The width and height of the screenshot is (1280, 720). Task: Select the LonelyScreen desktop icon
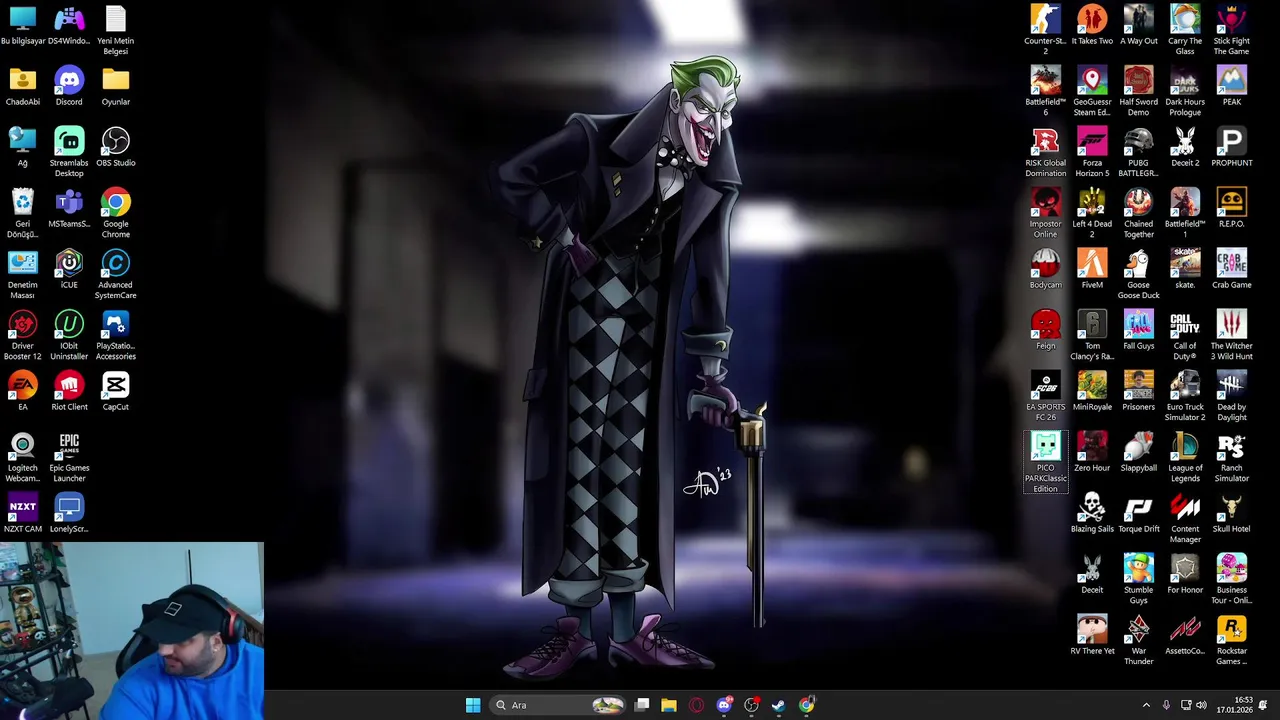tap(69, 513)
